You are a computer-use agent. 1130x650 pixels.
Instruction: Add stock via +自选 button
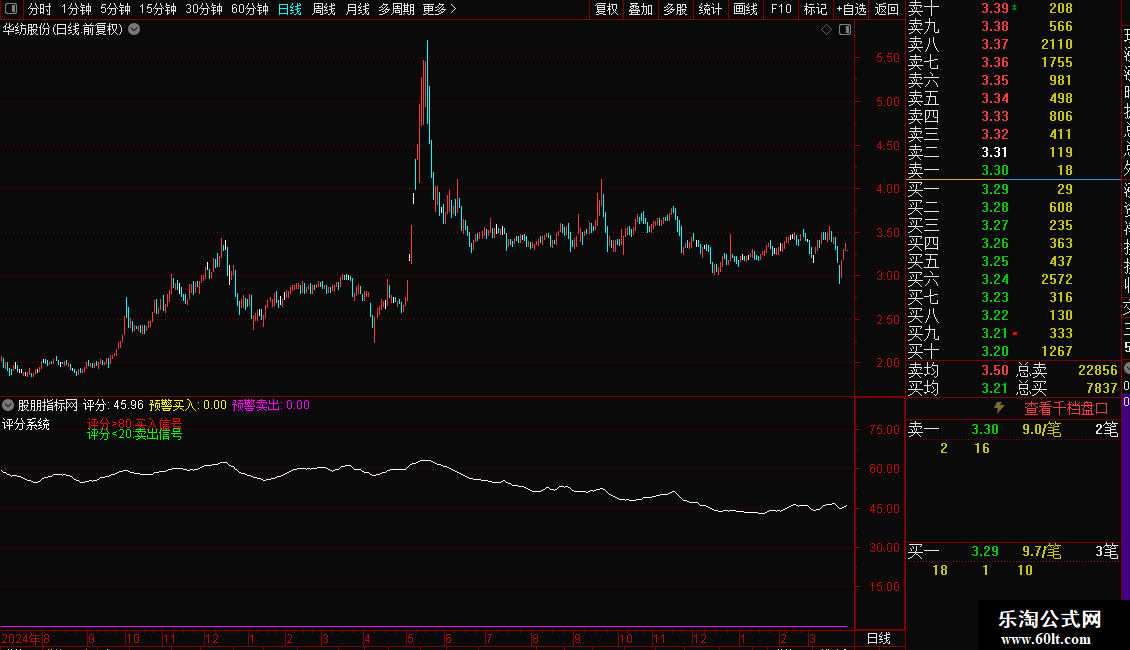(852, 9)
